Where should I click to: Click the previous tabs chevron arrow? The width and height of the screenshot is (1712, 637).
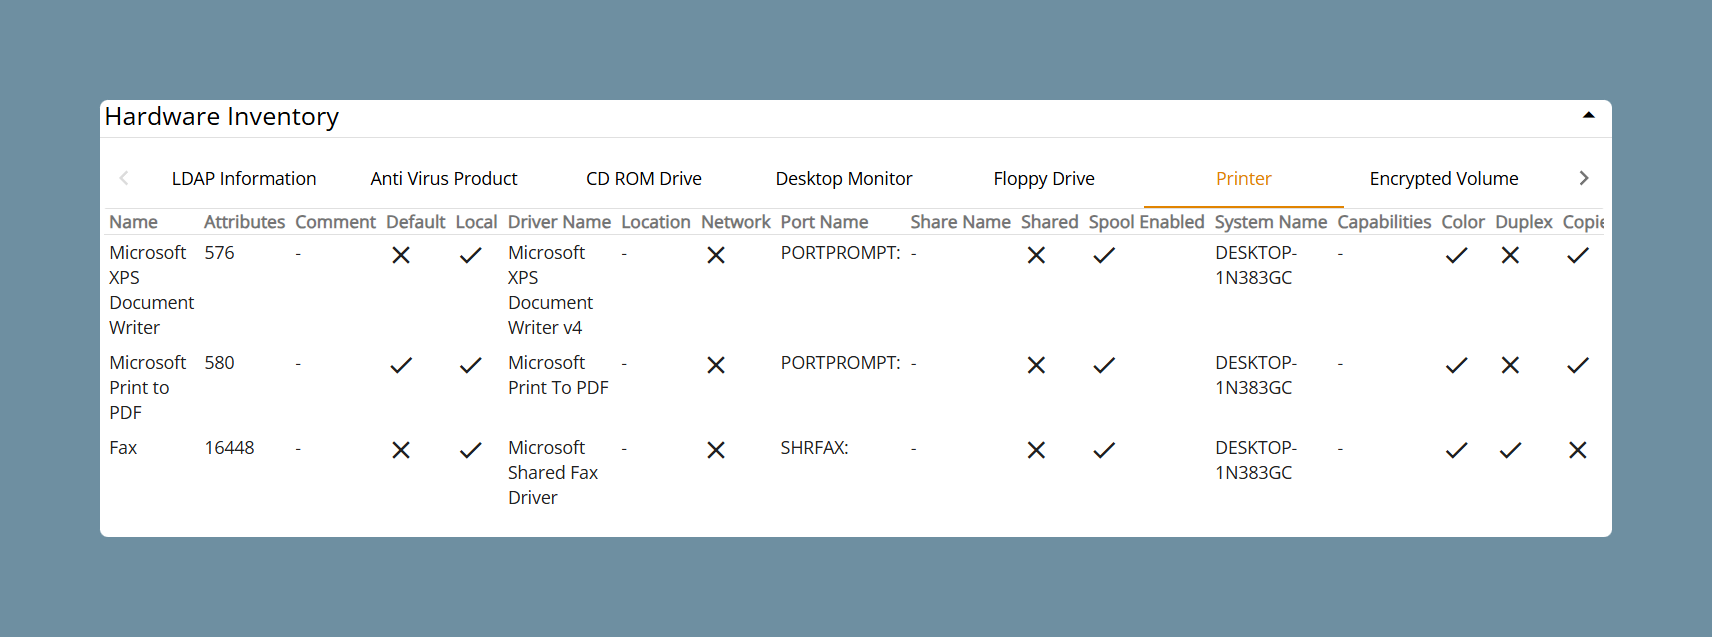pos(124,178)
